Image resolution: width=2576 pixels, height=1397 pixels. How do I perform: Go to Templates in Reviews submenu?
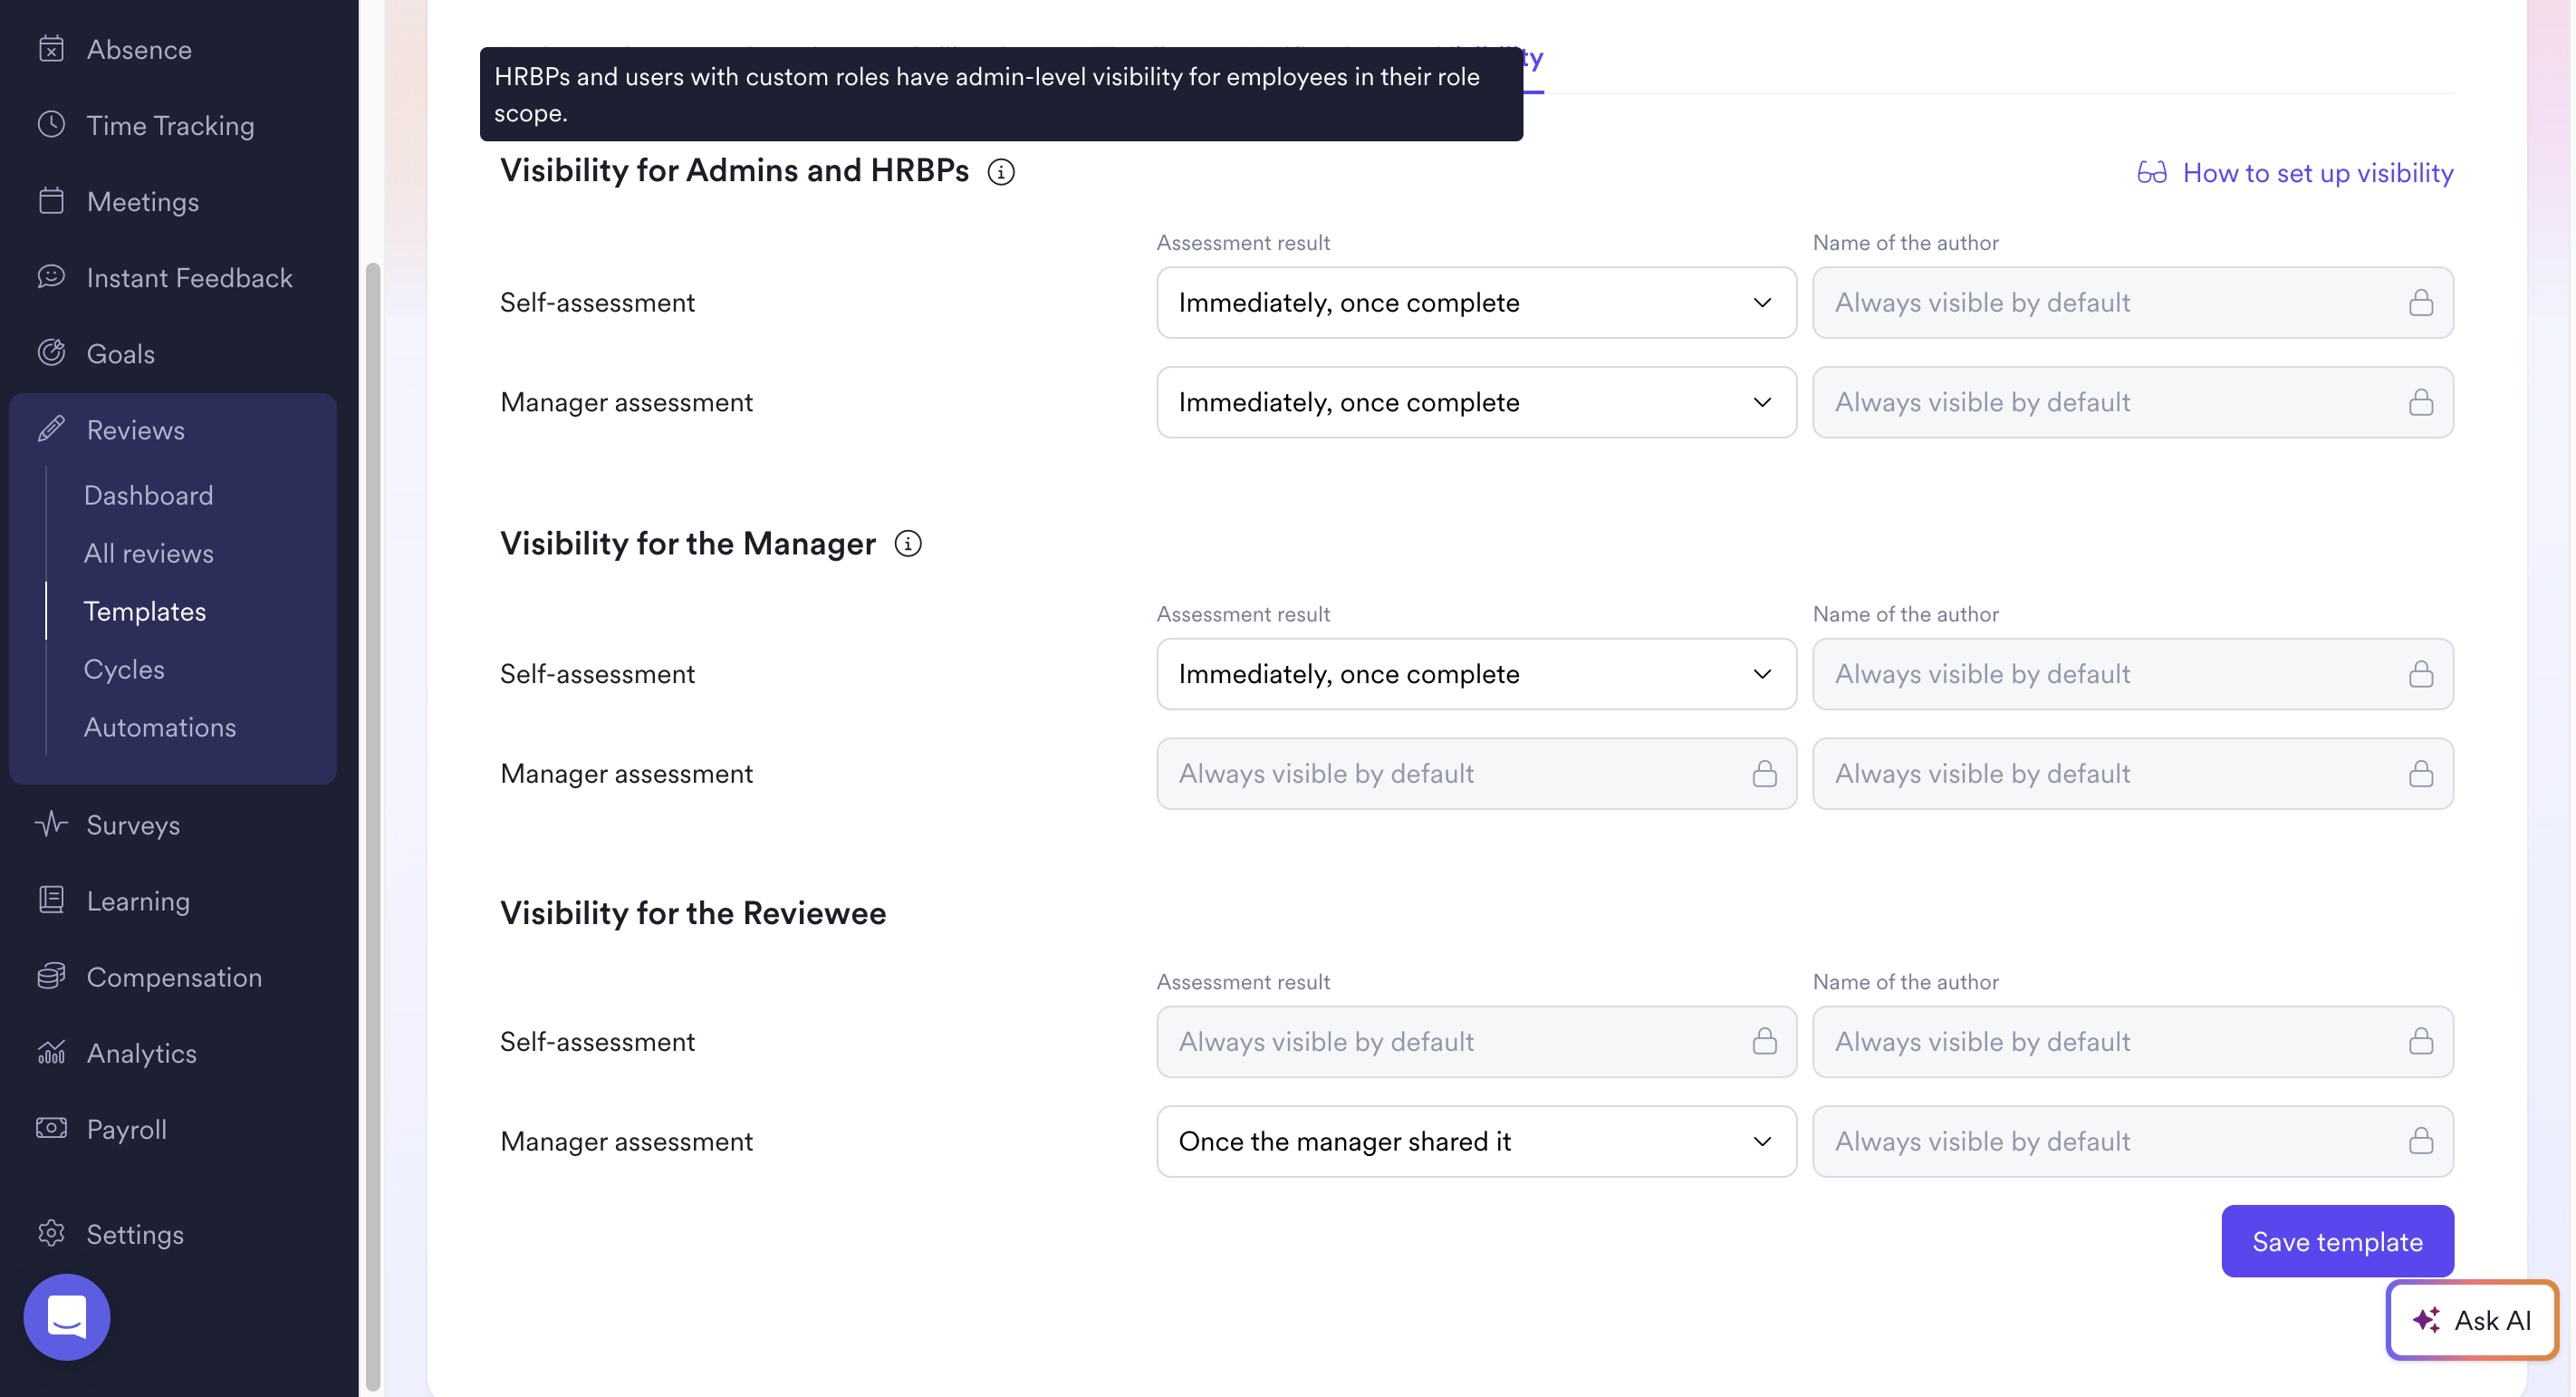[145, 611]
